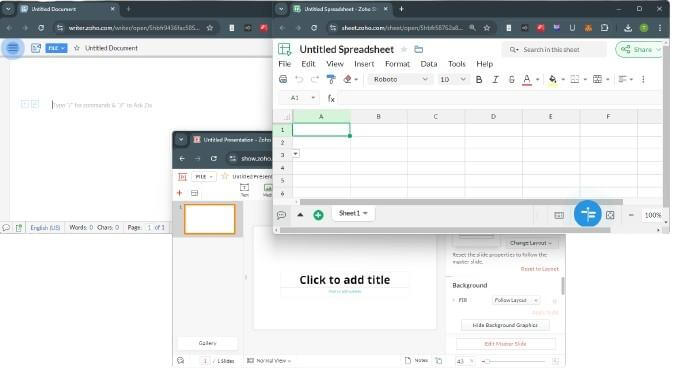Image resolution: width=675 pixels, height=369 pixels.
Task: Expand the clear formatting dropdown arrow
Action: tap(356, 80)
